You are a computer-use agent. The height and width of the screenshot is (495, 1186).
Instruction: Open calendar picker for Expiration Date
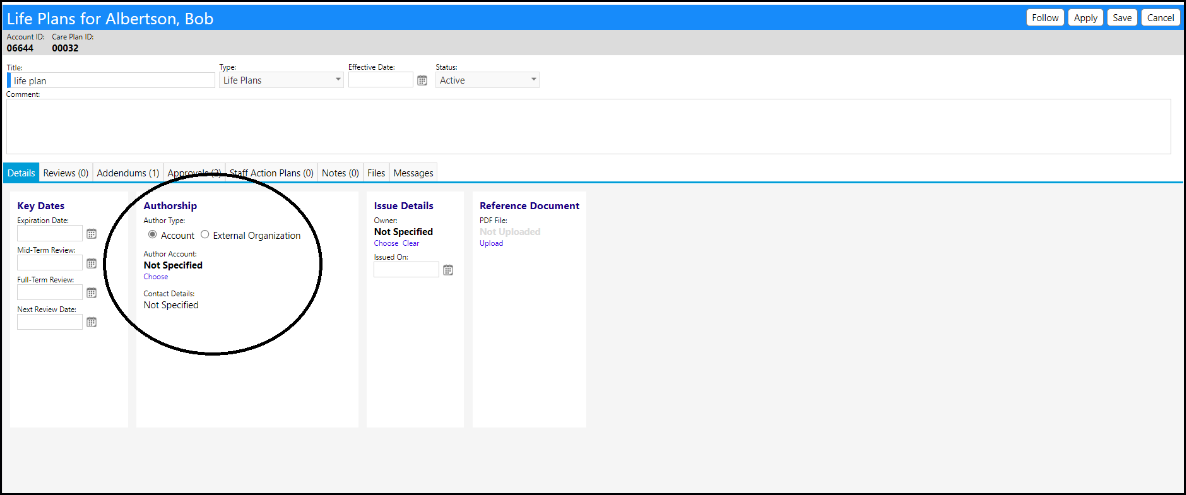click(92, 234)
